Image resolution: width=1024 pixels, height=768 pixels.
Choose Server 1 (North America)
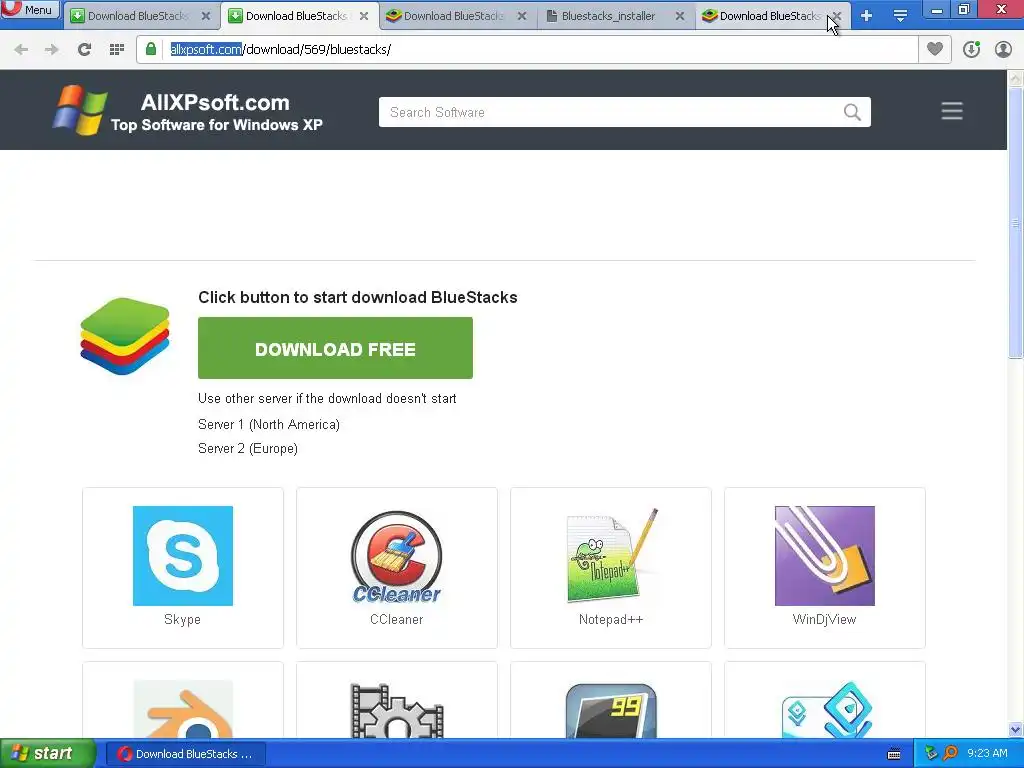[x=268, y=424]
